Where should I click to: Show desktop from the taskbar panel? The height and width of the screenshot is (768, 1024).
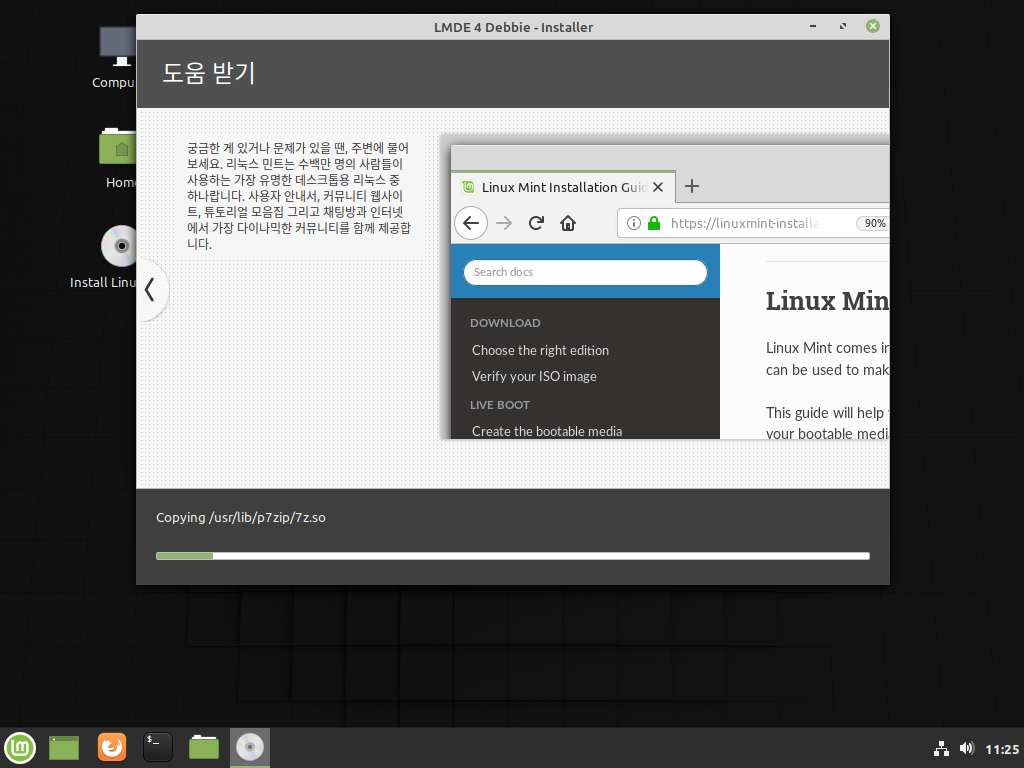point(64,748)
